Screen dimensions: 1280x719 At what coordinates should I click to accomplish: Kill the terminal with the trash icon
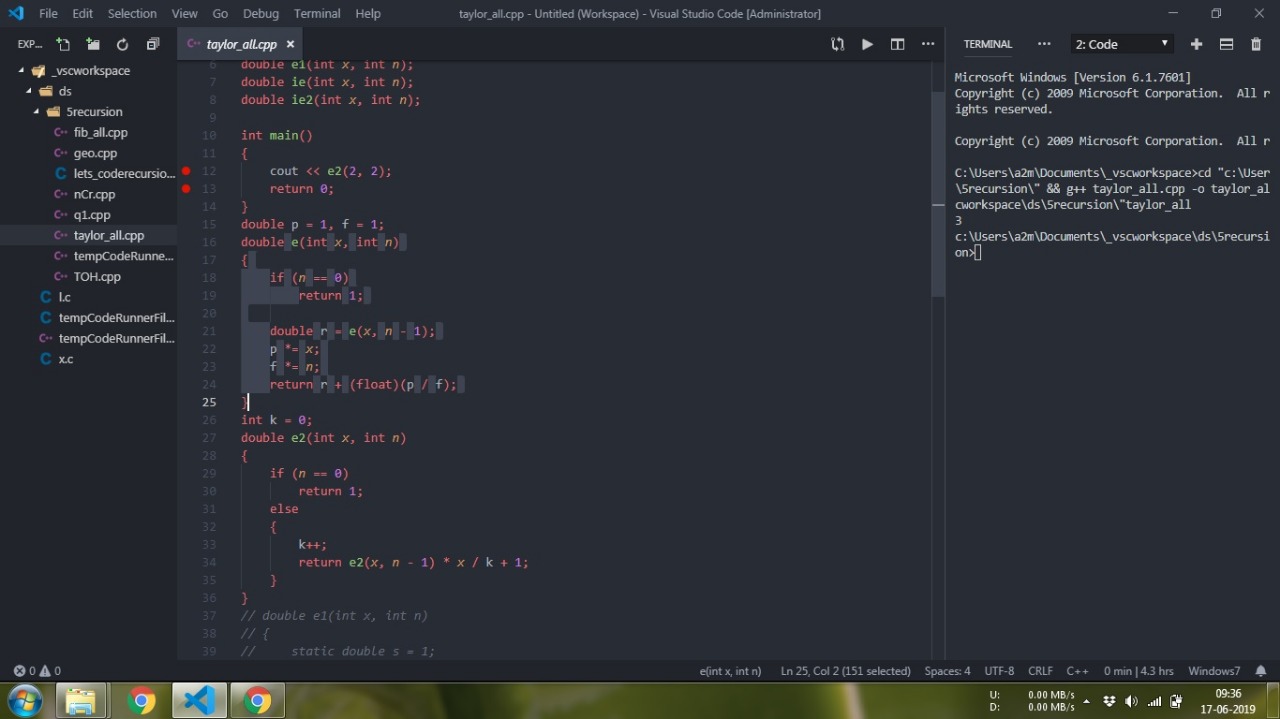1257,44
